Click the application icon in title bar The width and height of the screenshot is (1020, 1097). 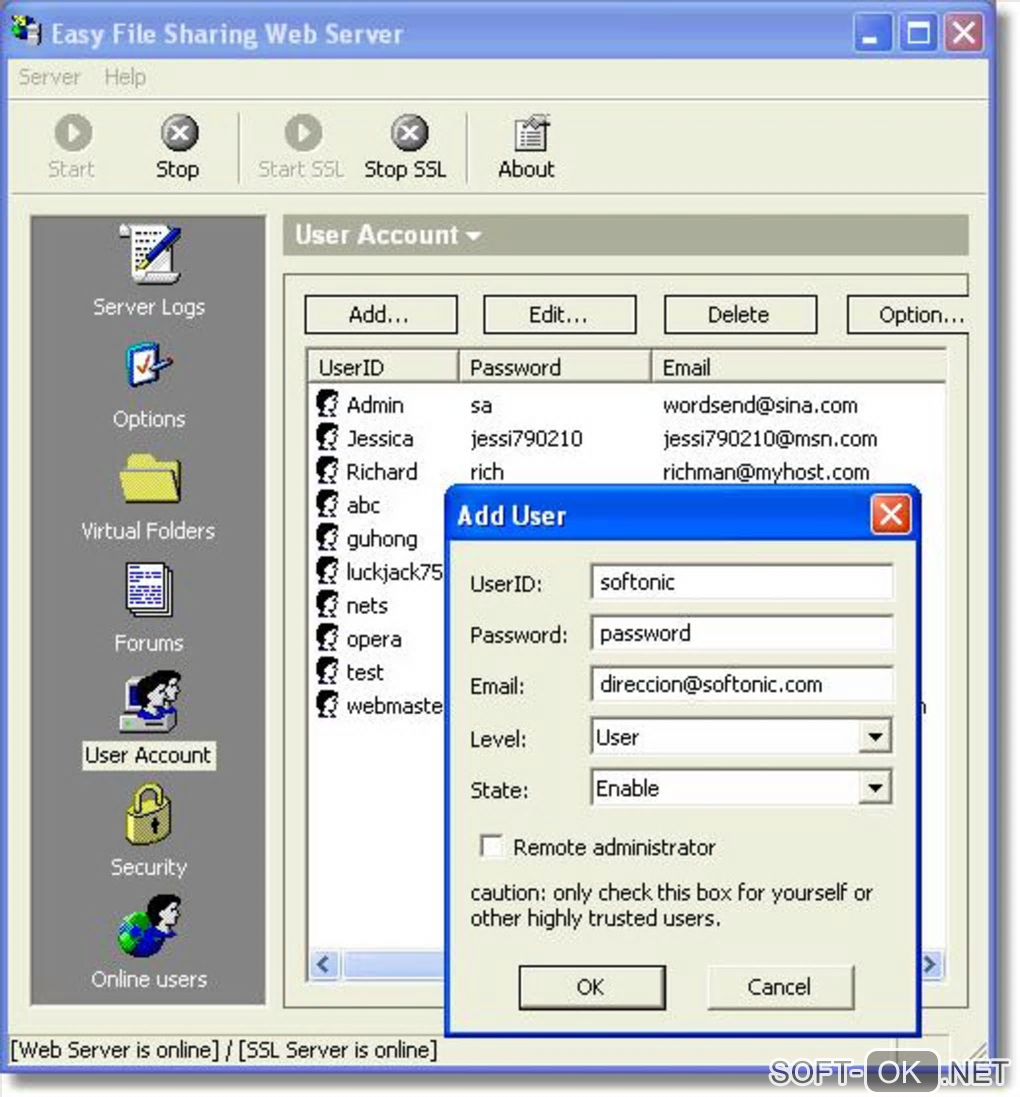[27, 29]
